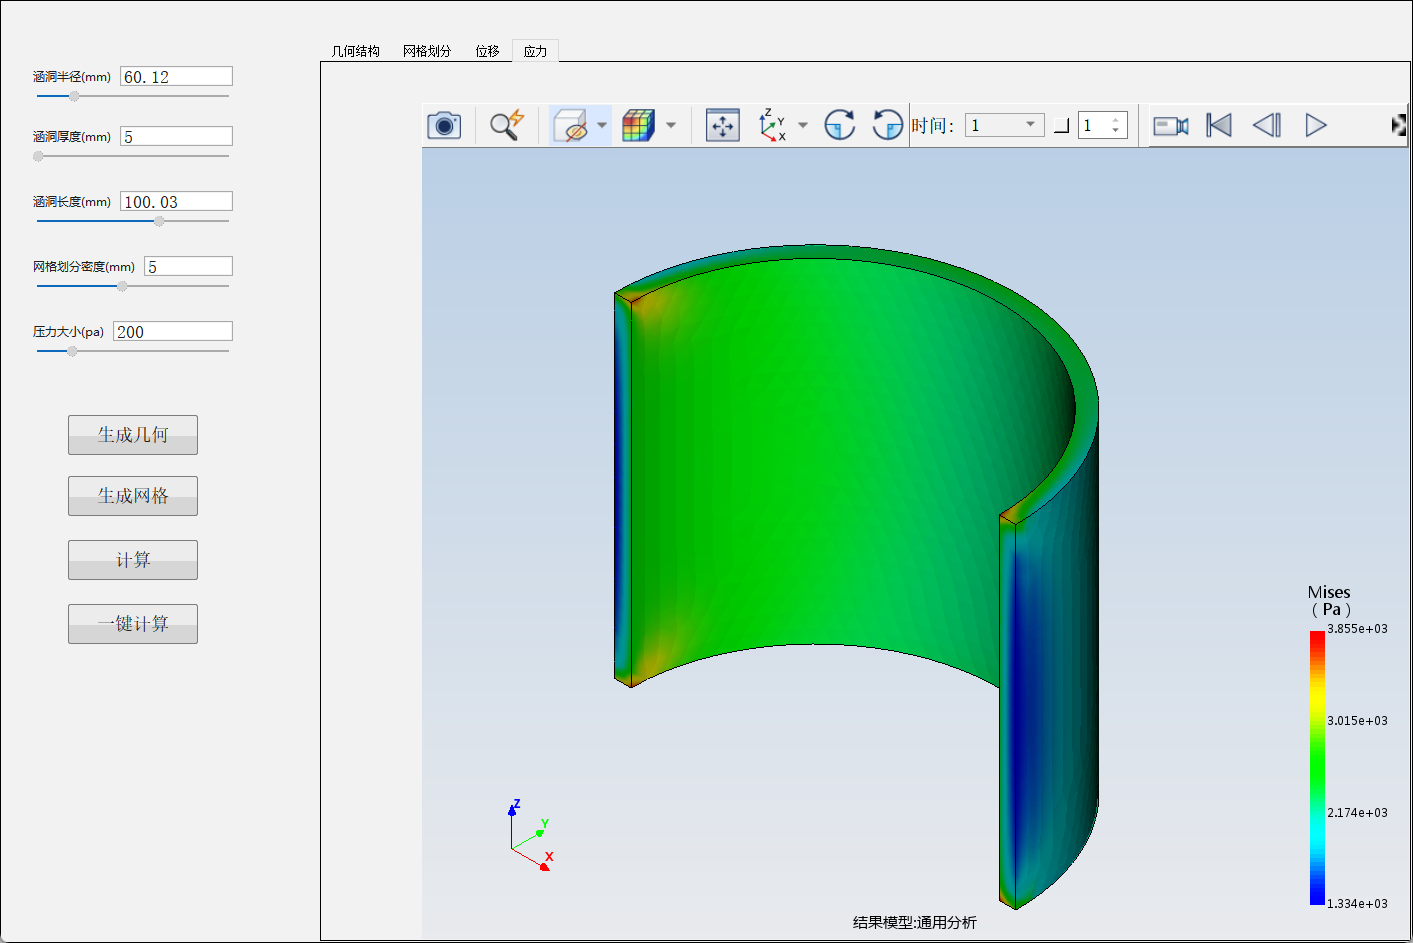Image resolution: width=1413 pixels, height=943 pixels.
Task: Rotate the view counterclockwise
Action: click(x=887, y=125)
